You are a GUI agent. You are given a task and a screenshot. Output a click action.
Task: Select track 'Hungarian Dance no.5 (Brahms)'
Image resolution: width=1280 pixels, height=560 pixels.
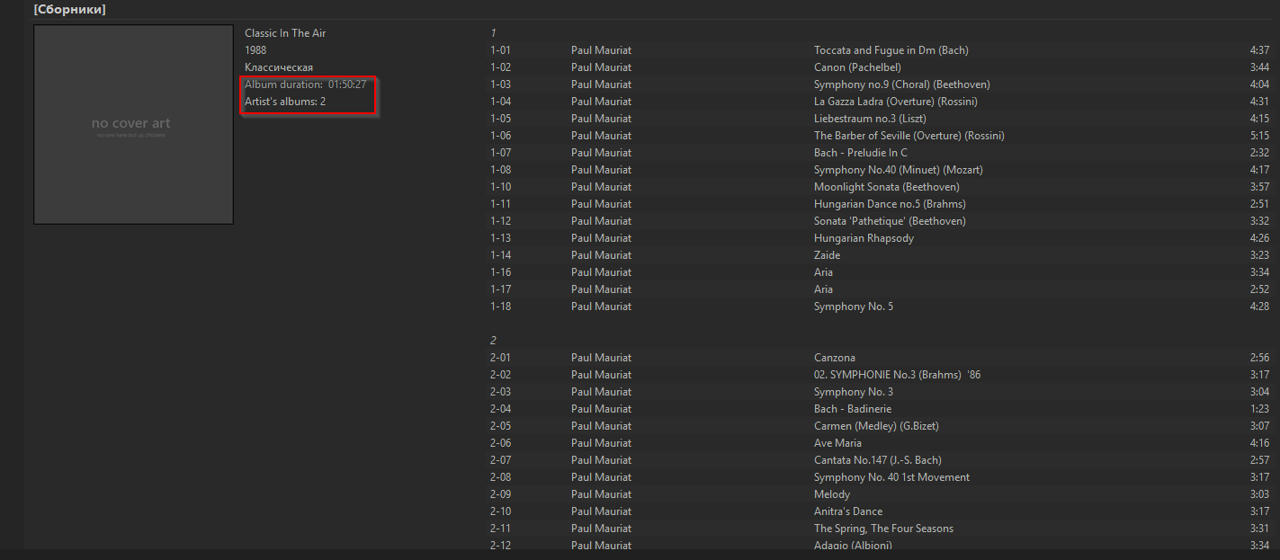point(880,203)
